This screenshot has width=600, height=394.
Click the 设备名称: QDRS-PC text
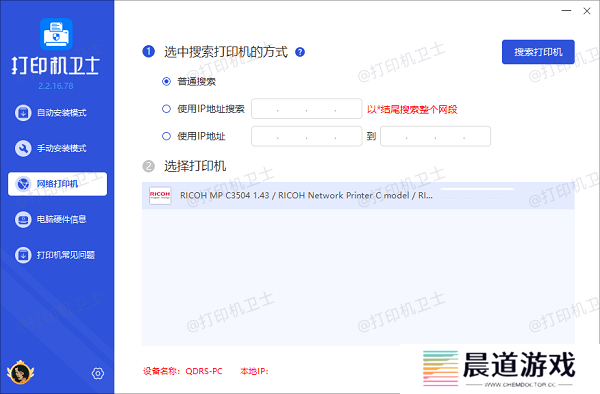tap(183, 371)
